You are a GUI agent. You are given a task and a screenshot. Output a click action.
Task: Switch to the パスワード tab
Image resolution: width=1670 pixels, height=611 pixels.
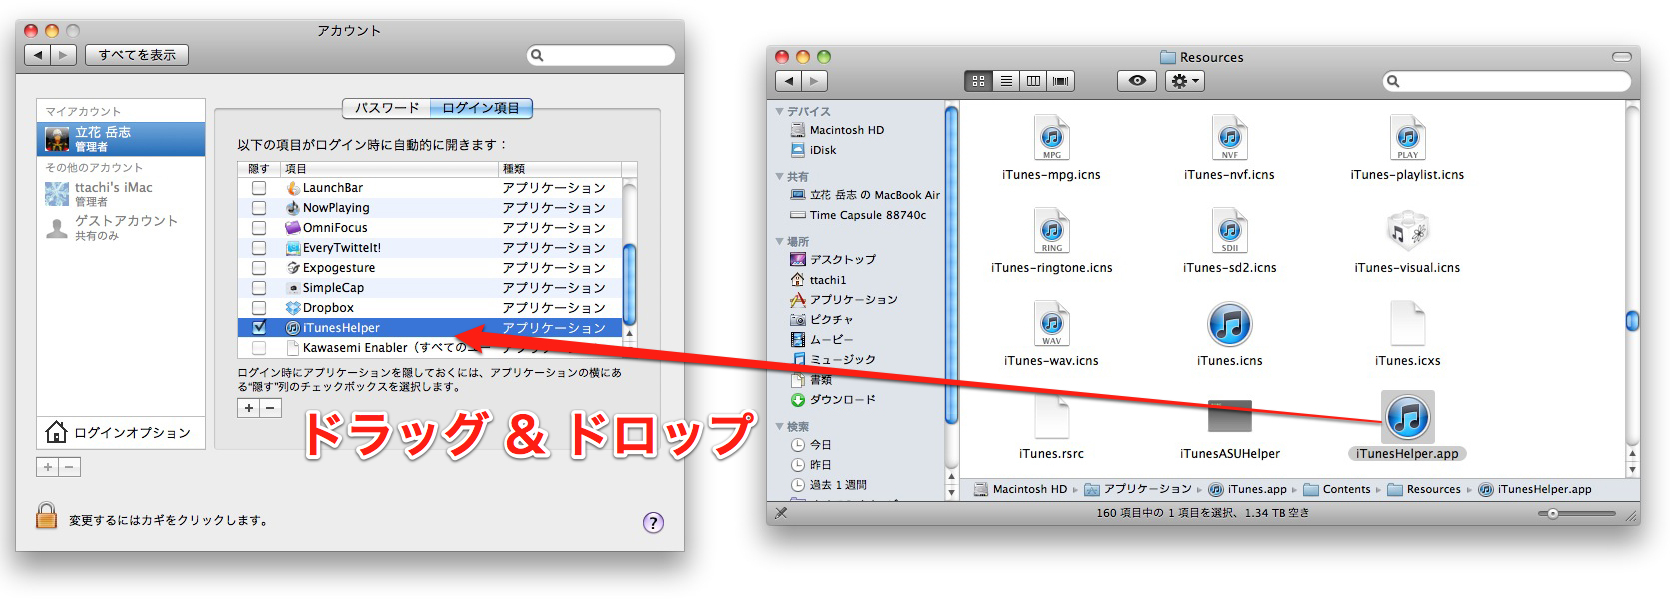[x=387, y=108]
